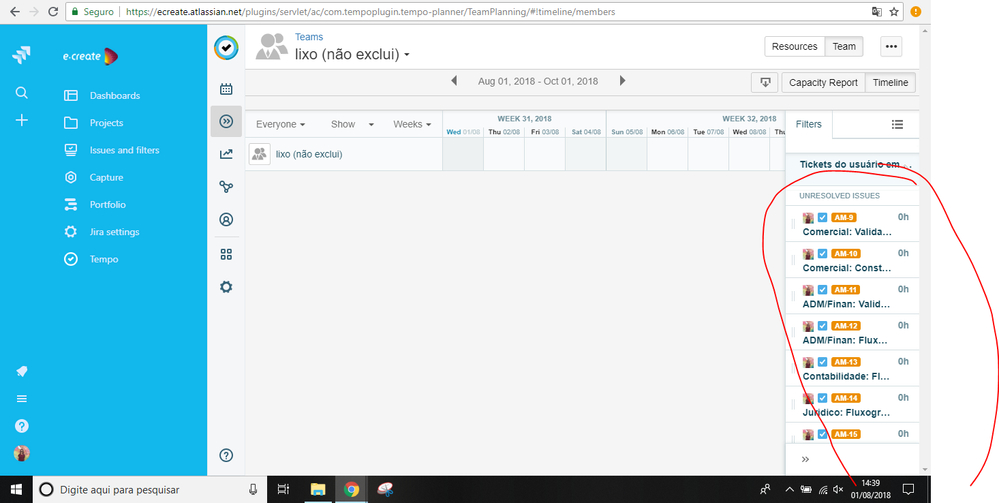The width and height of the screenshot is (999, 503).
Task: Select the Tempo planner arrows icon
Action: tap(226, 121)
